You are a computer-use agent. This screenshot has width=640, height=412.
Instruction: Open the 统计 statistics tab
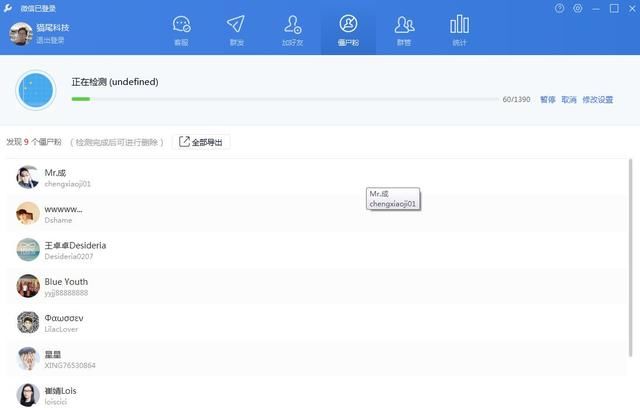[x=459, y=31]
